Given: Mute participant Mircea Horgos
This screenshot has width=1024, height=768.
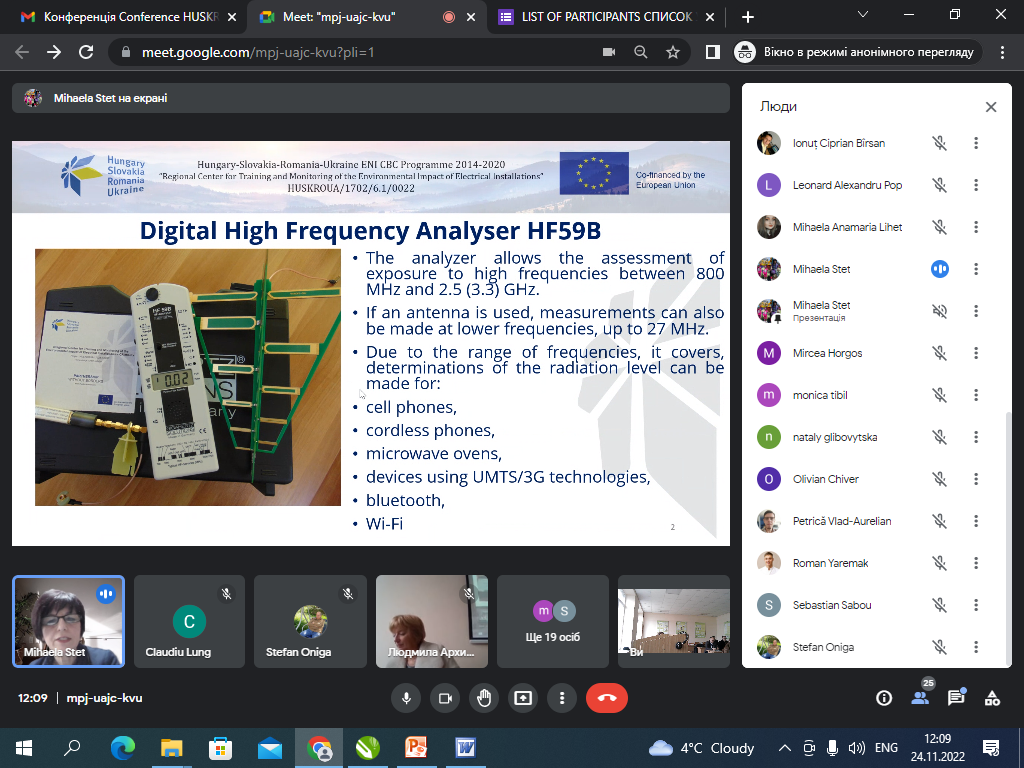Looking at the screenshot, I should click(939, 353).
